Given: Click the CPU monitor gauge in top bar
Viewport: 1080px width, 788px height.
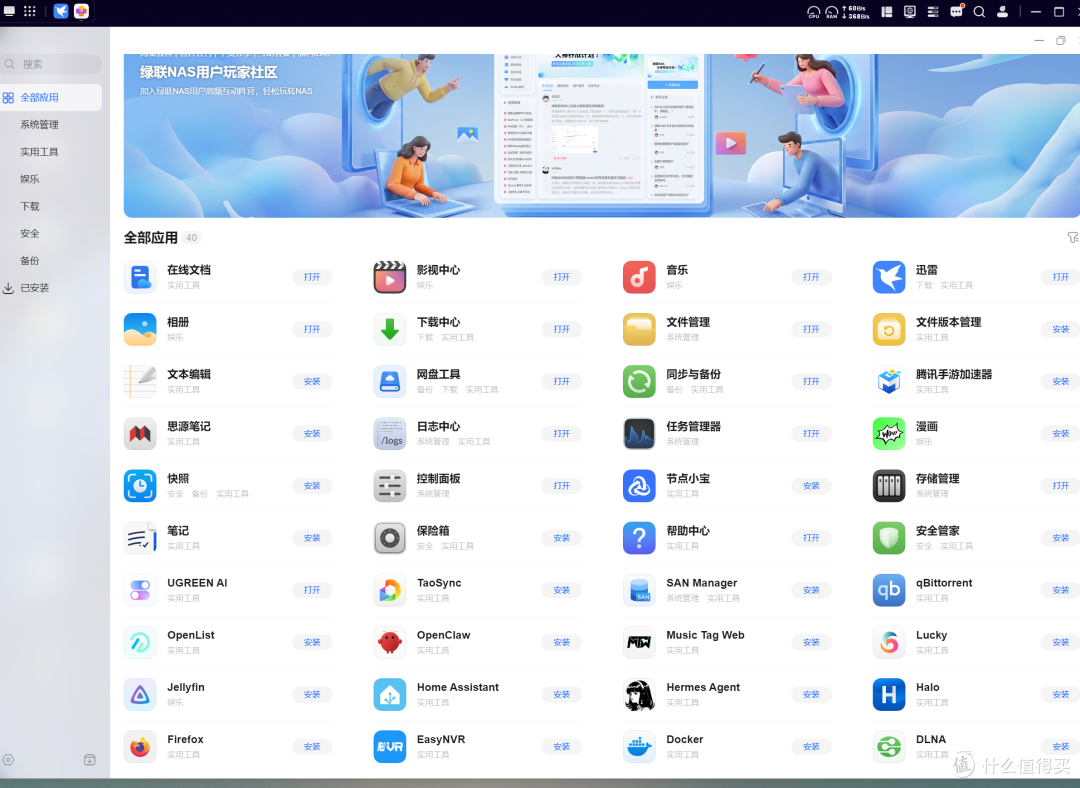Looking at the screenshot, I should pos(813,12).
